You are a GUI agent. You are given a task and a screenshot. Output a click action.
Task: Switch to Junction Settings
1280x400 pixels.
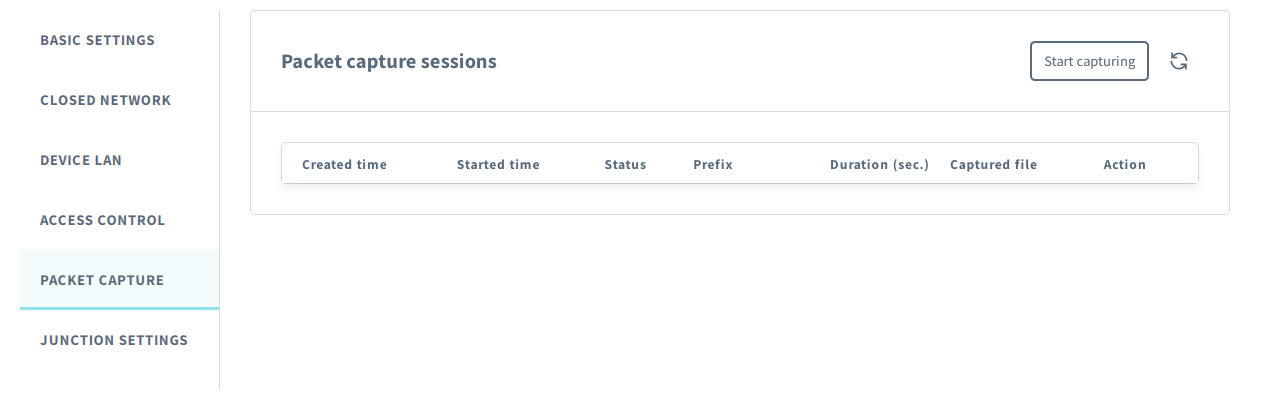(x=114, y=340)
